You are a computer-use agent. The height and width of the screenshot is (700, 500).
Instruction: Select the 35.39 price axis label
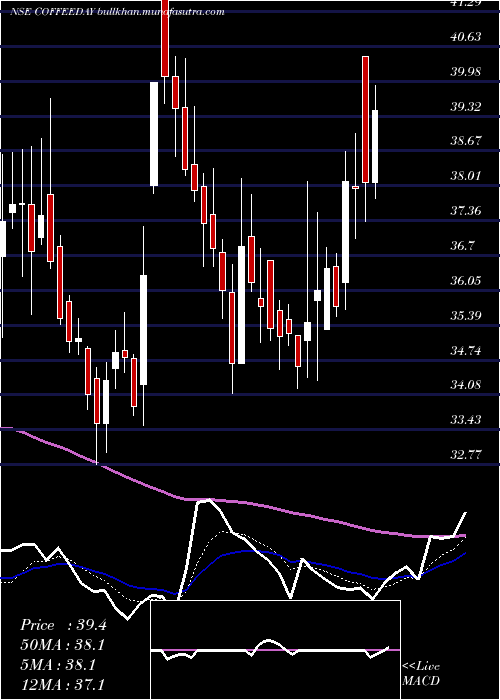click(x=466, y=315)
